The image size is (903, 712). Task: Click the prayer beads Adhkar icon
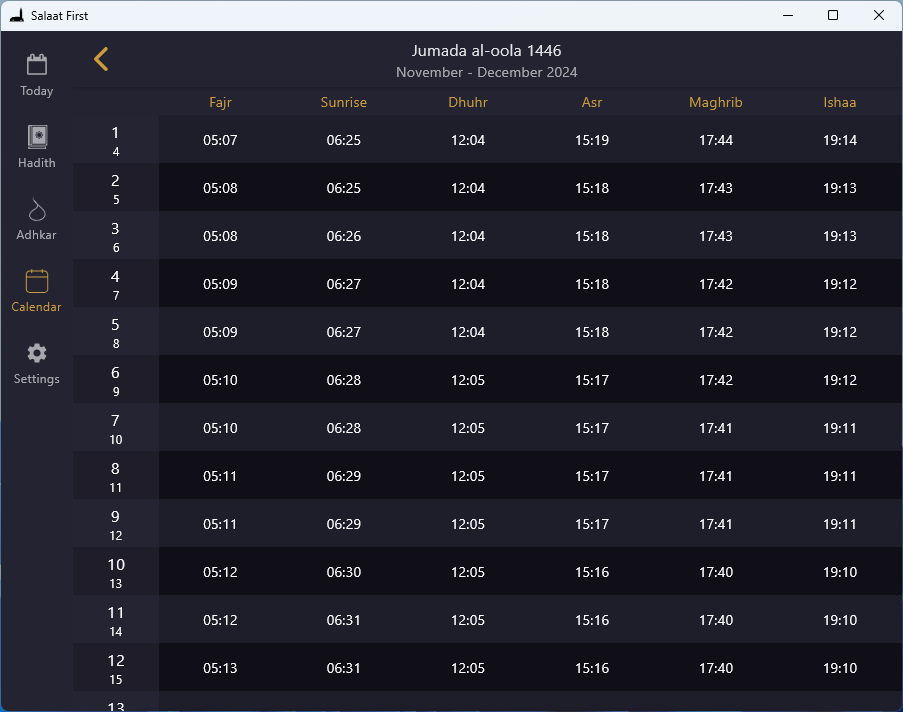(36, 209)
